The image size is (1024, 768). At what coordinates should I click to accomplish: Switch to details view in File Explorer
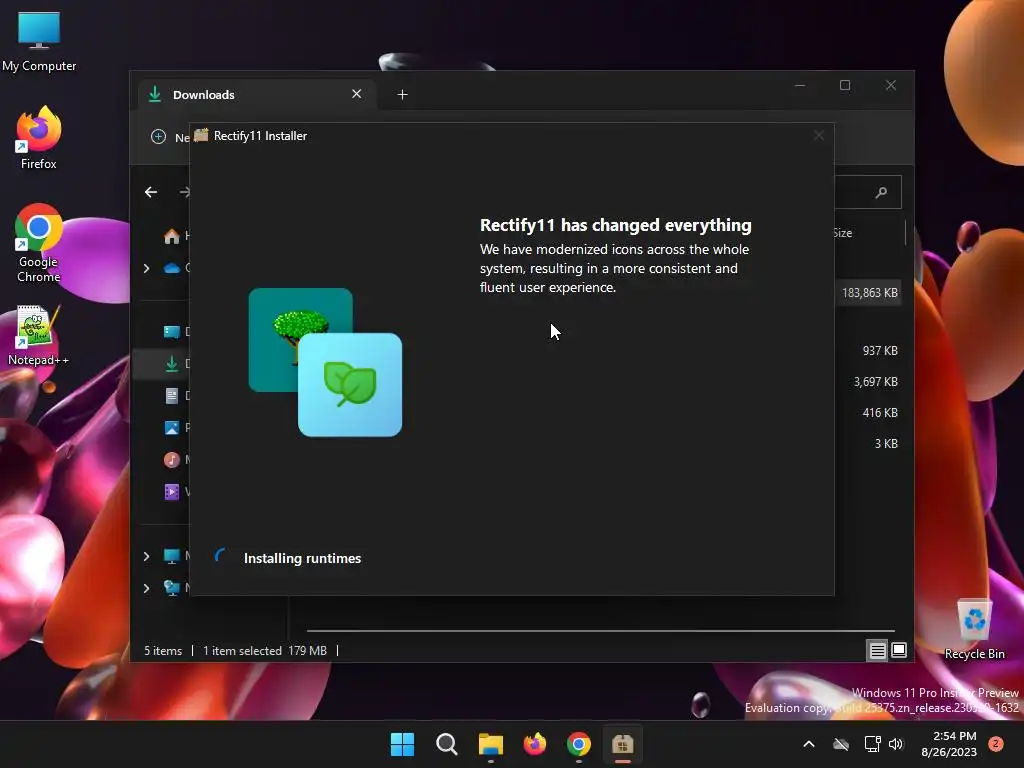click(877, 650)
